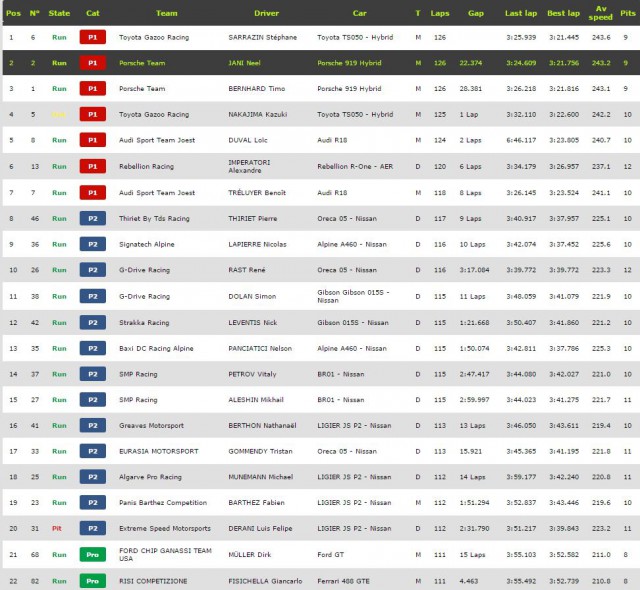Sort by Last lap column header

tap(521, 13)
